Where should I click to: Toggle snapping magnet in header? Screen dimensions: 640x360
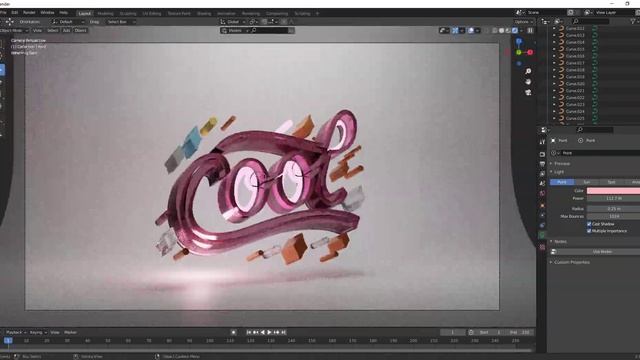point(264,22)
